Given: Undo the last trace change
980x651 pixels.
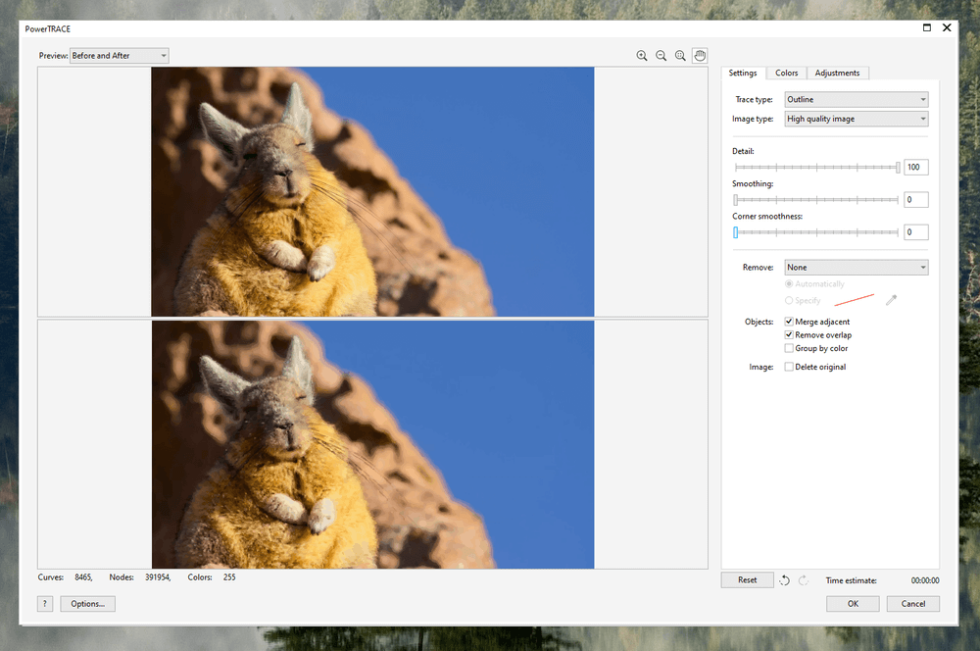Looking at the screenshot, I should coord(784,579).
